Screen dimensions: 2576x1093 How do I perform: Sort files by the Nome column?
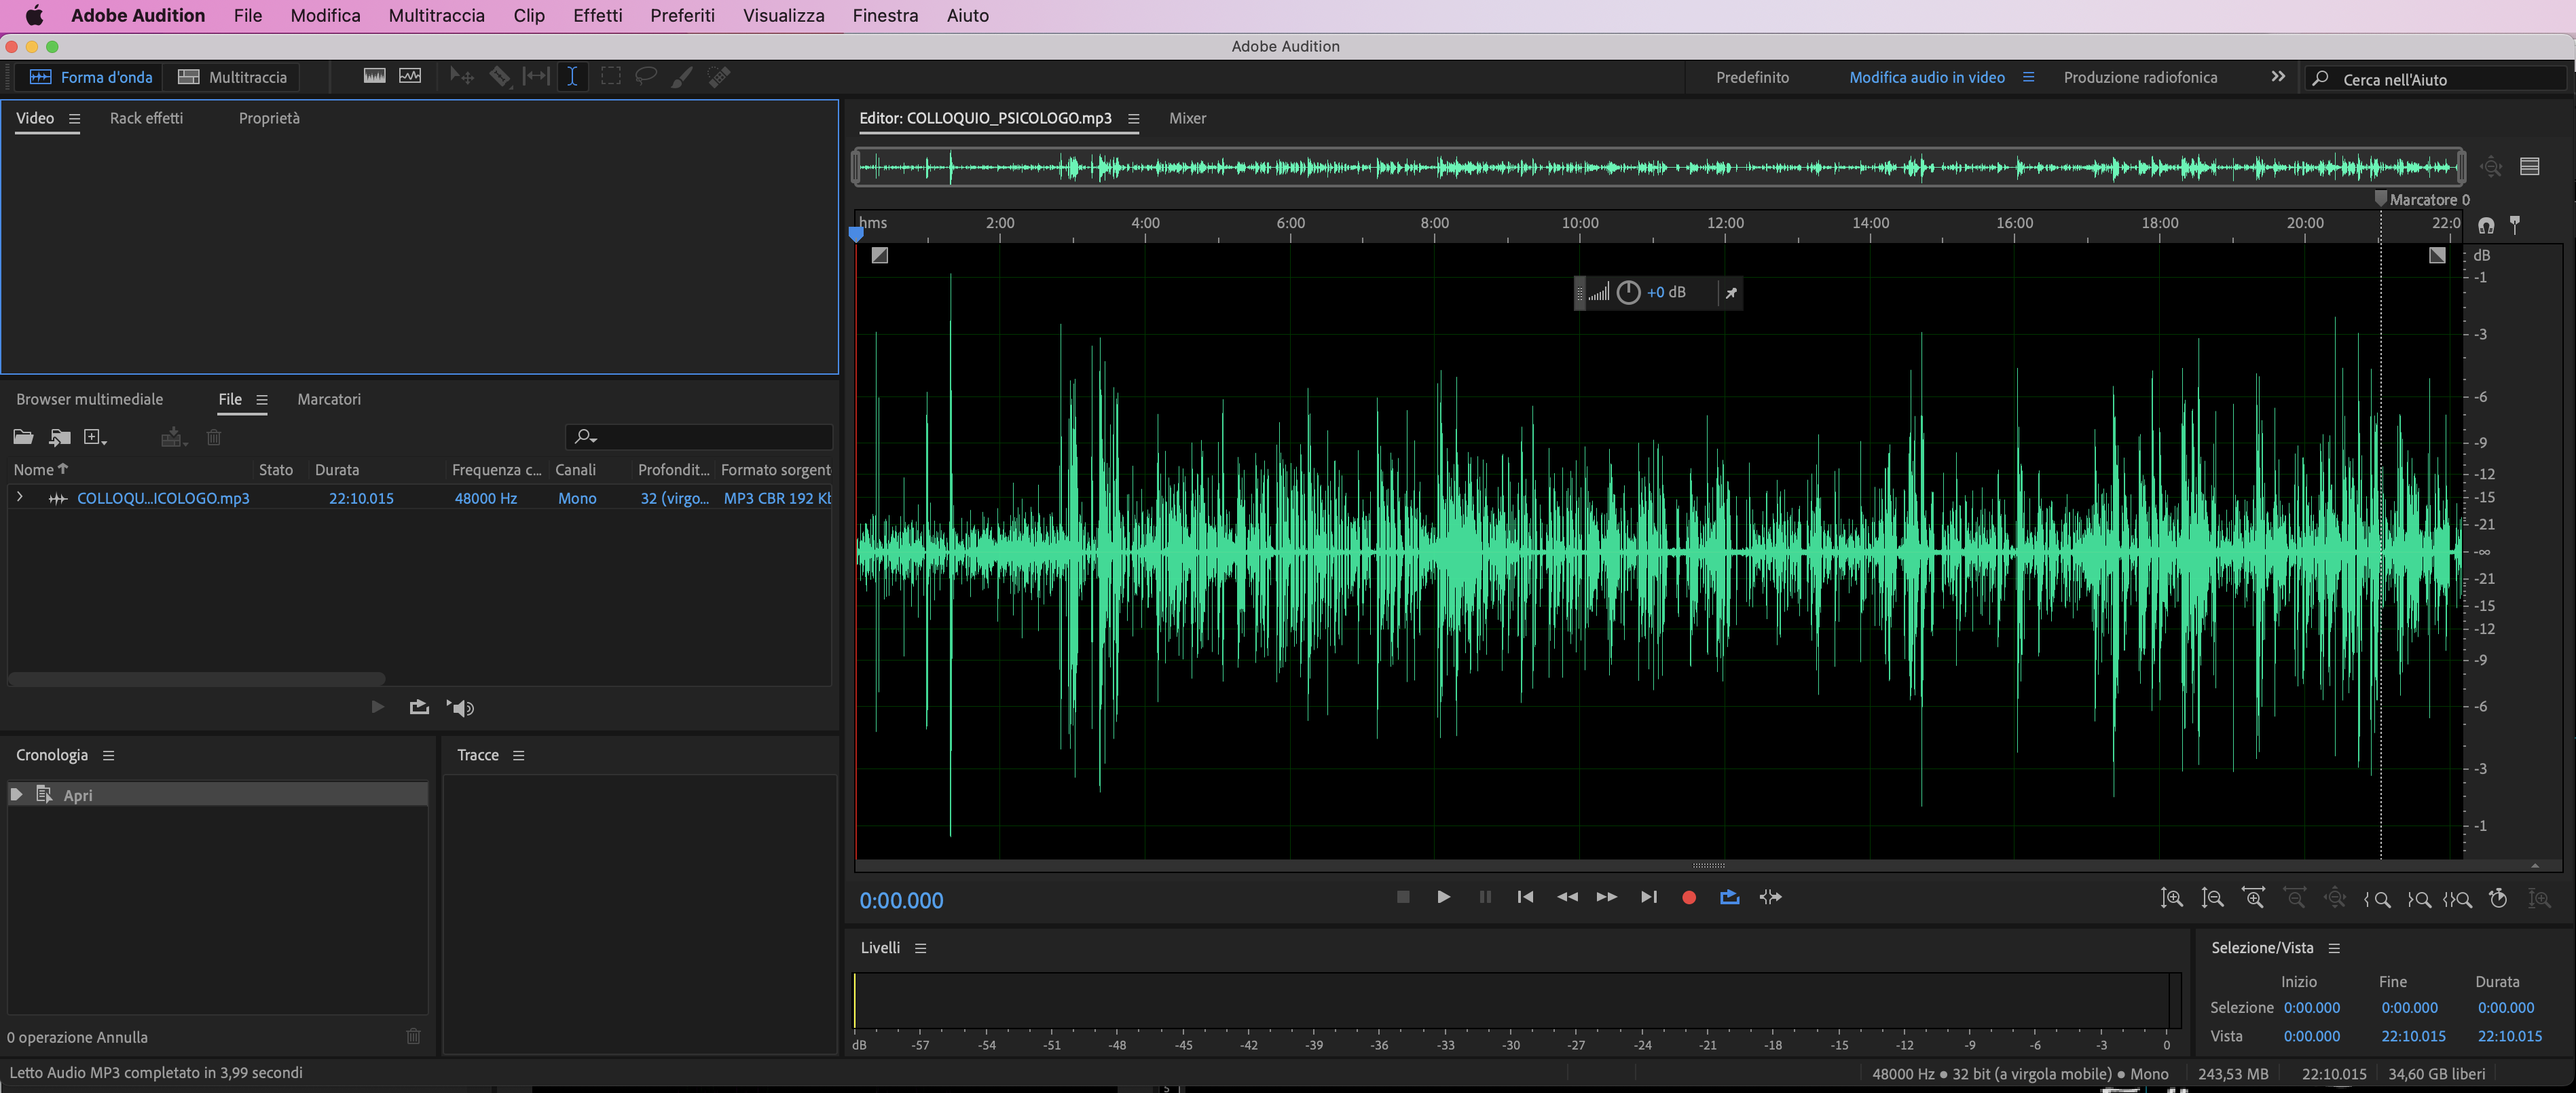pos(41,469)
